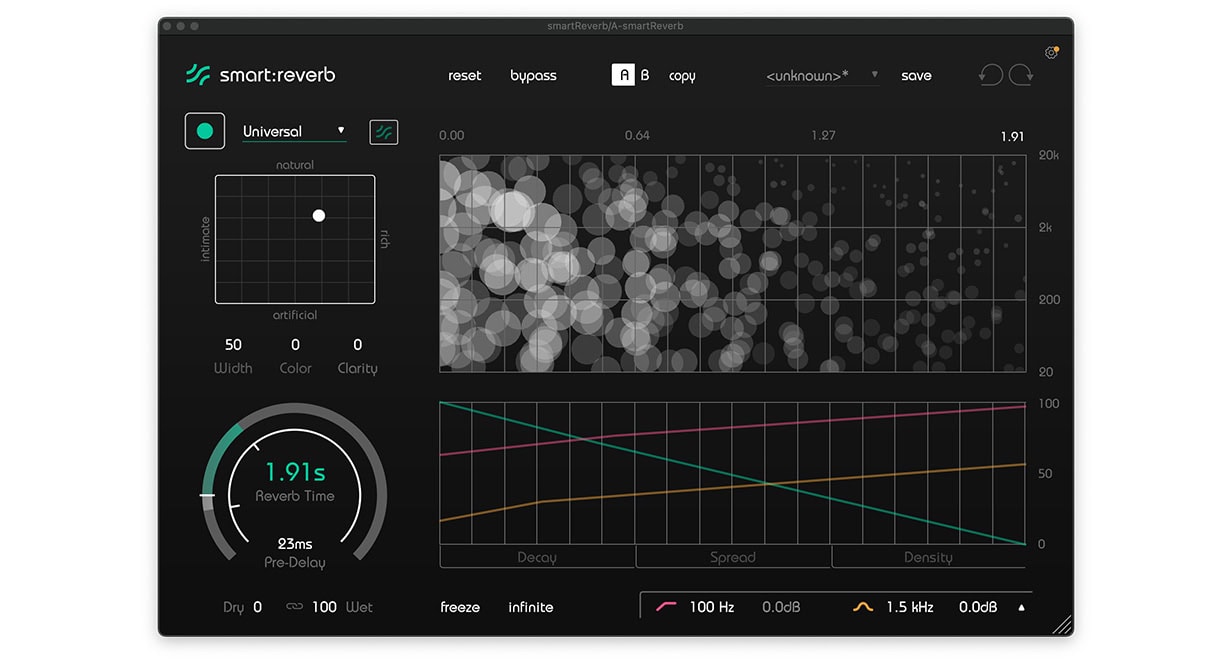
Task: Click the green learn record button
Action: [x=205, y=131]
